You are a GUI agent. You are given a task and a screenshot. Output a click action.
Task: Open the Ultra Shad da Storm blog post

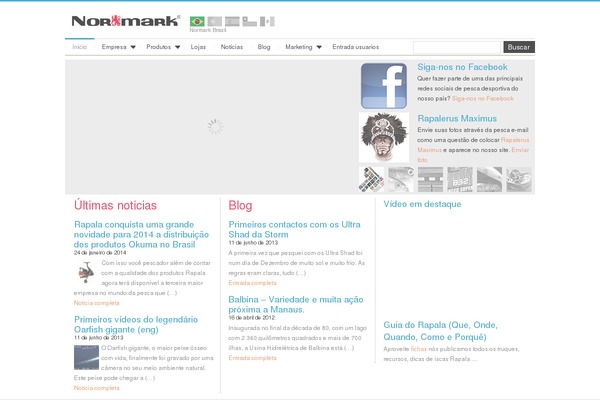[x=294, y=229]
